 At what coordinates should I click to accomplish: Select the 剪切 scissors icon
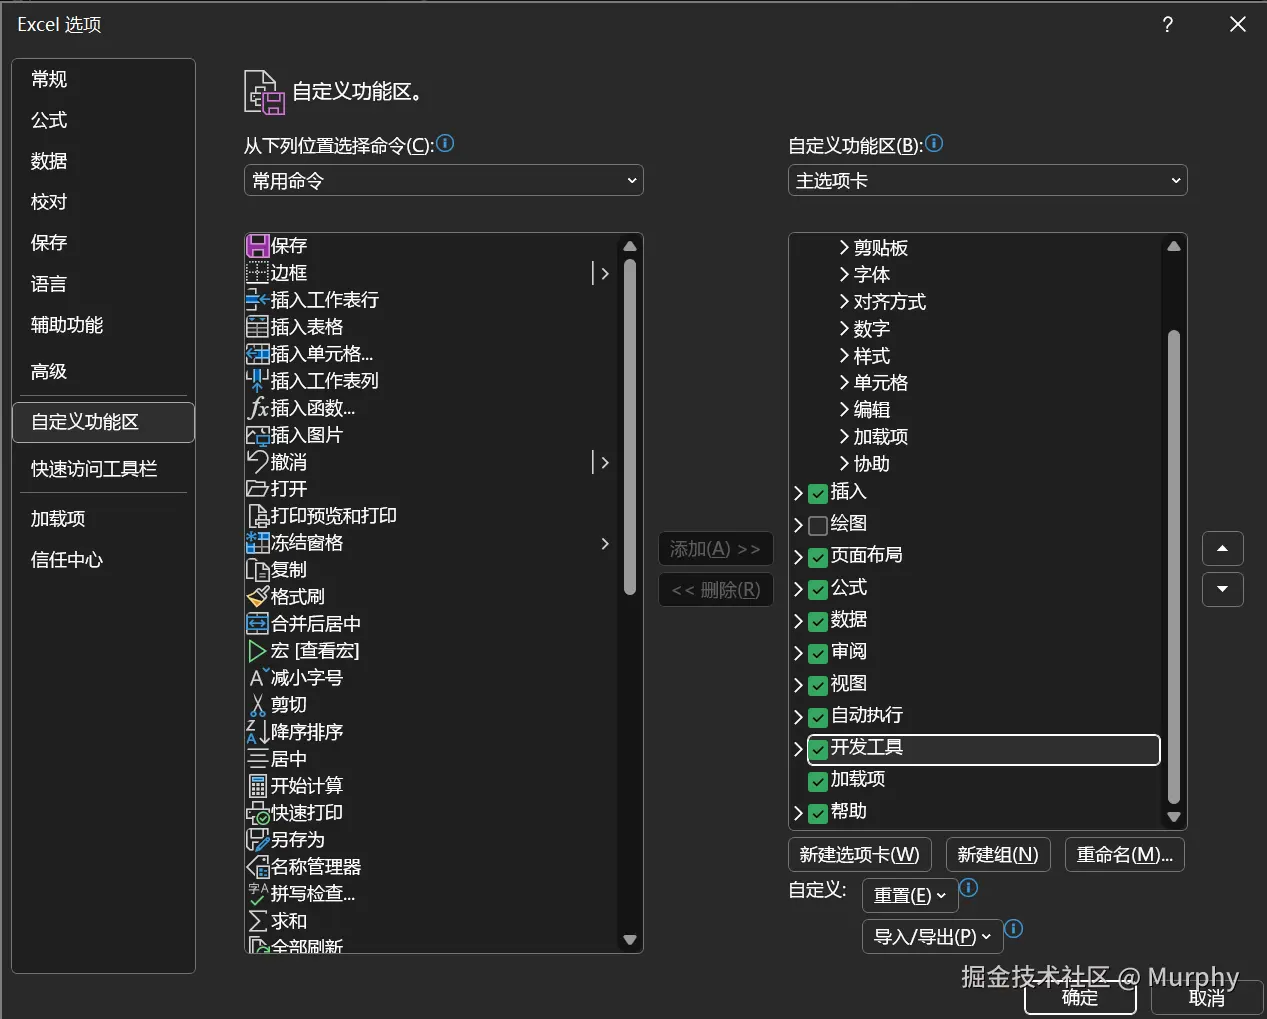tap(258, 705)
